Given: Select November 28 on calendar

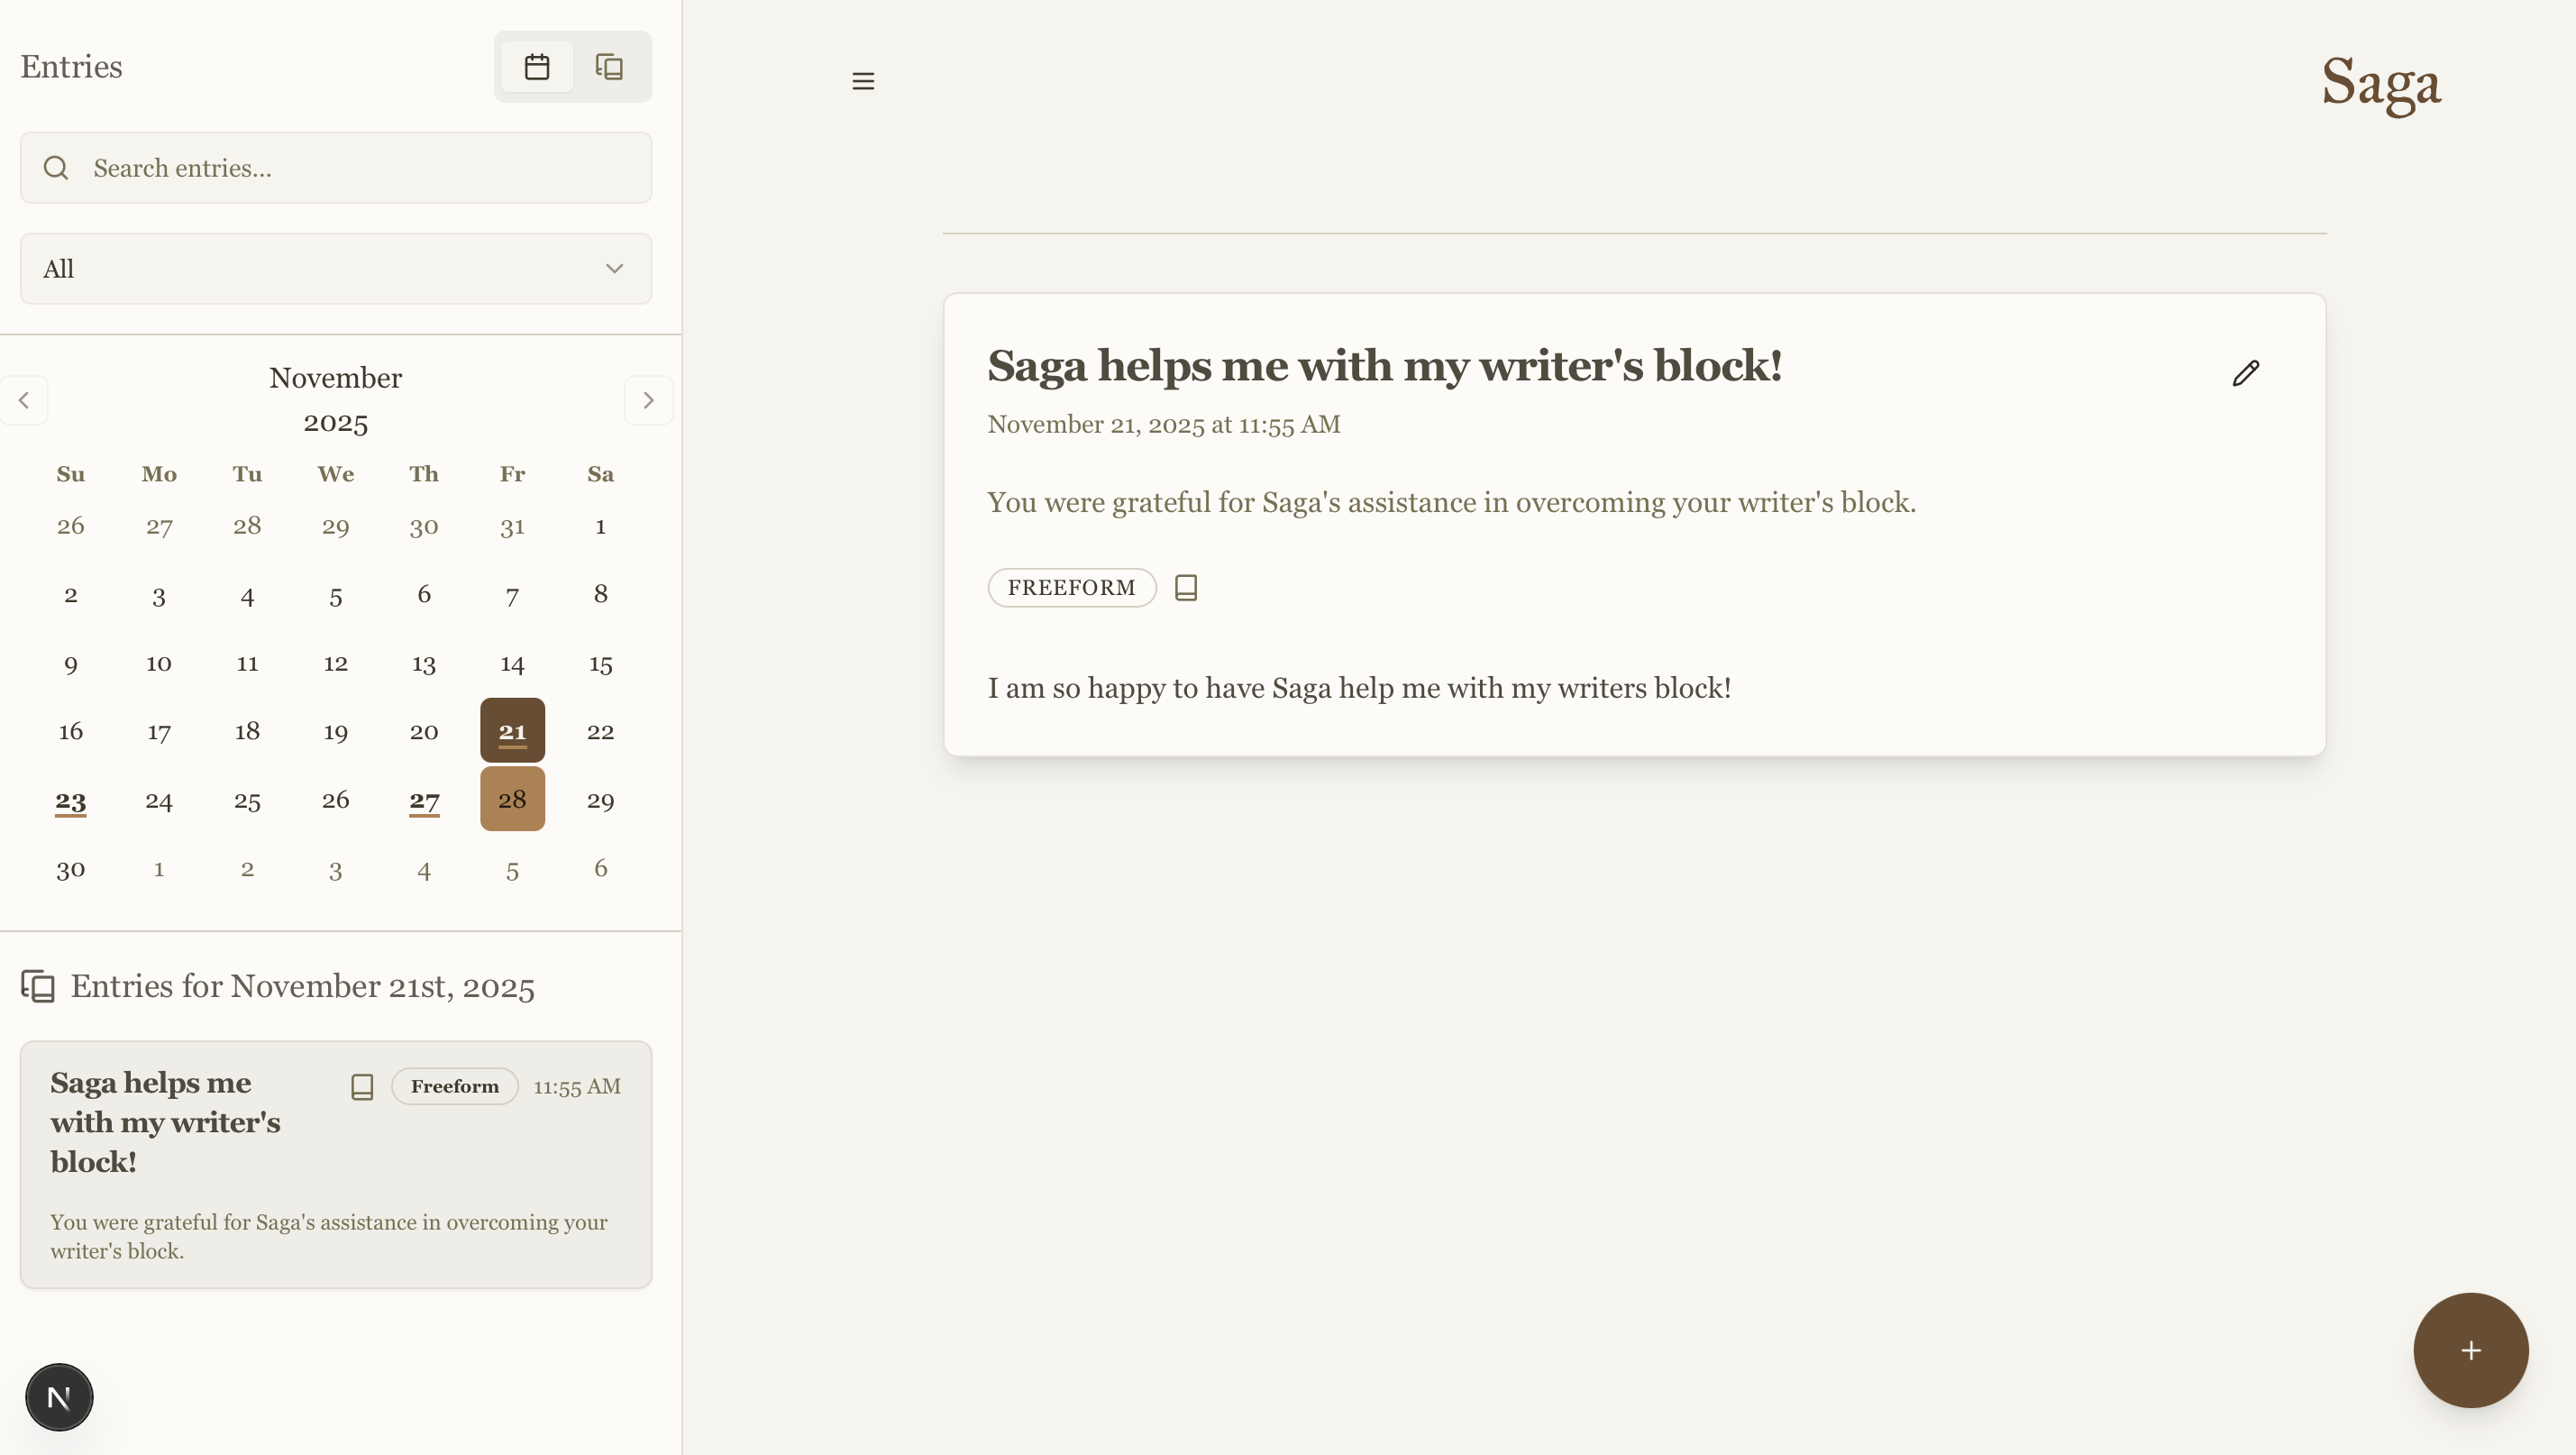Looking at the screenshot, I should coord(512,799).
